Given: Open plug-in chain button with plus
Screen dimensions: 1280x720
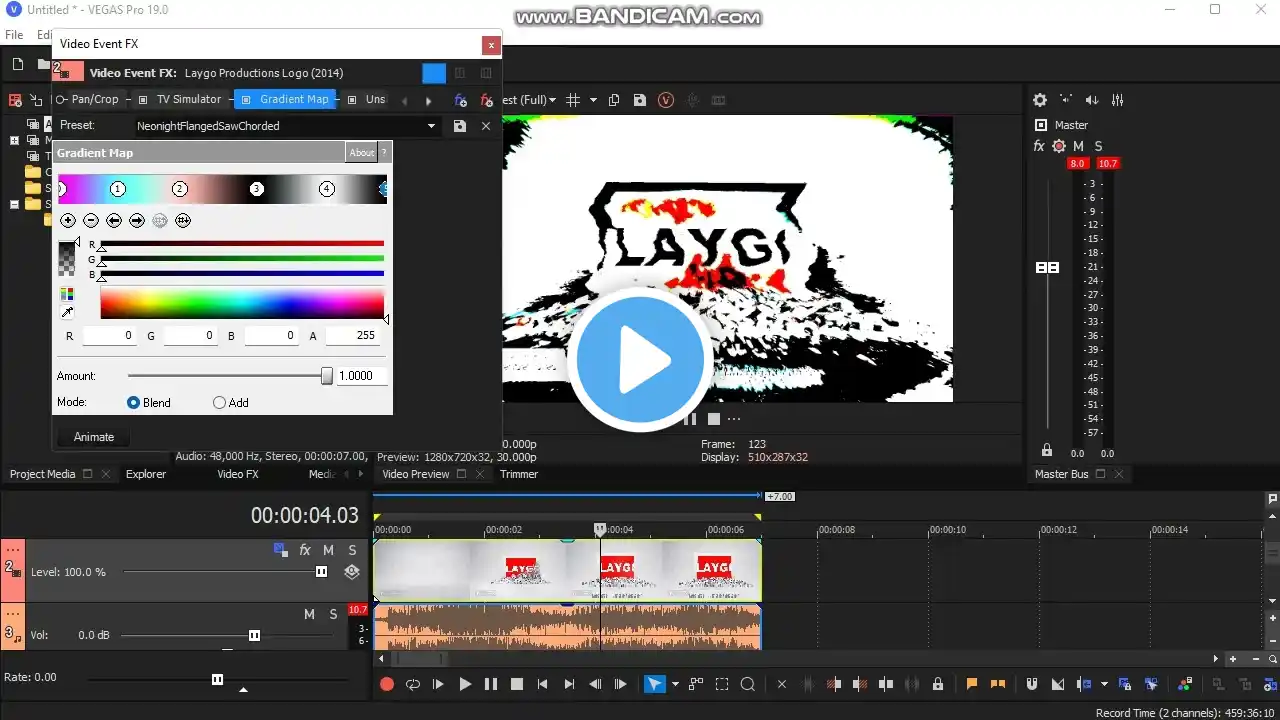Looking at the screenshot, I should 460,100.
